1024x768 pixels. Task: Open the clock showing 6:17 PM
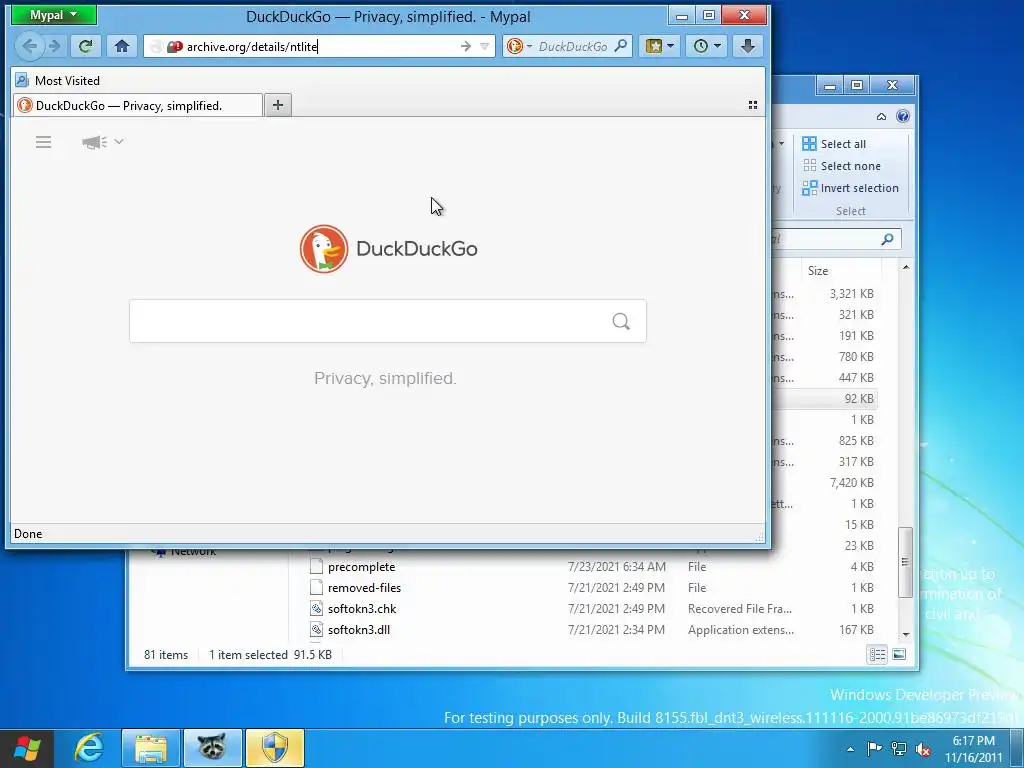pyautogui.click(x=973, y=749)
